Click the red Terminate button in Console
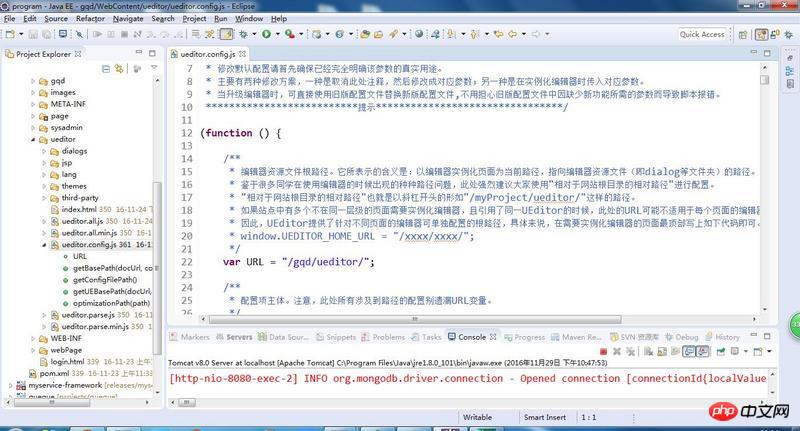Viewport: 800px width, 431px height. [604, 351]
